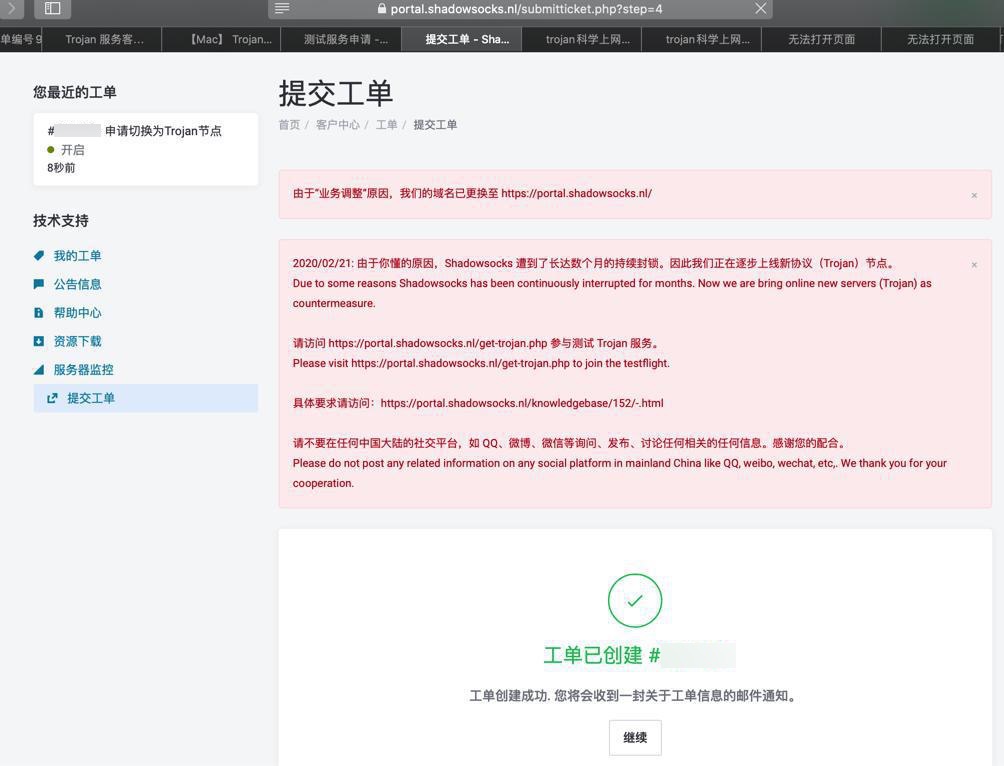This screenshot has width=1004, height=766.
Task: Click the '工单已创建 #' heading
Action: pyautogui.click(x=602, y=655)
